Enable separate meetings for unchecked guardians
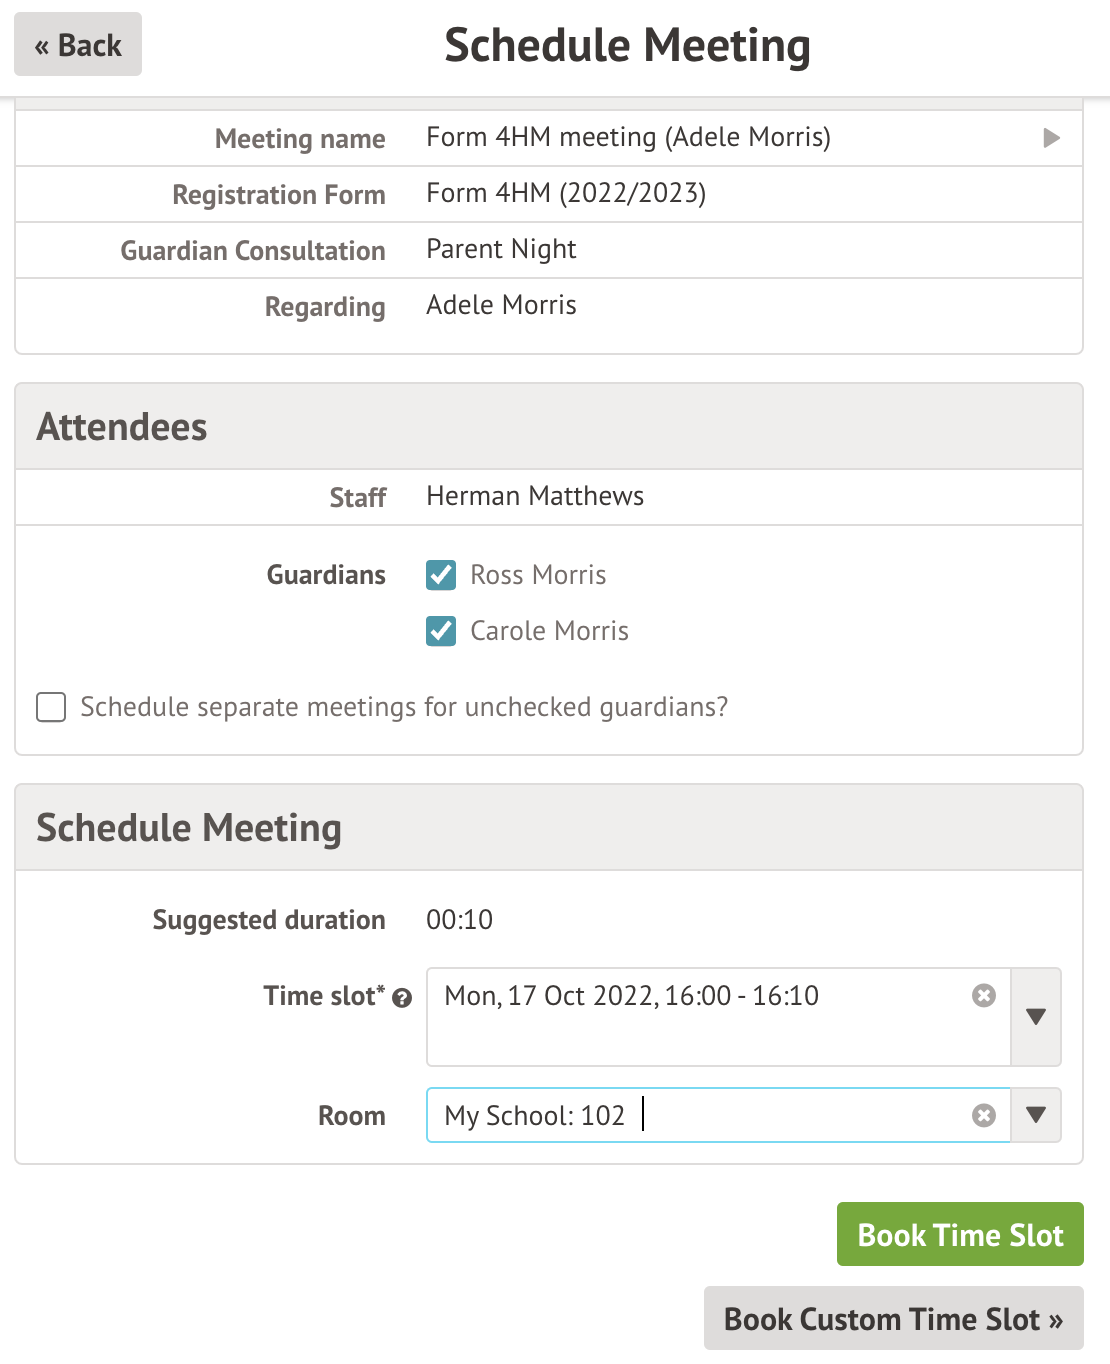Image resolution: width=1110 pixels, height=1364 pixels. (51, 707)
